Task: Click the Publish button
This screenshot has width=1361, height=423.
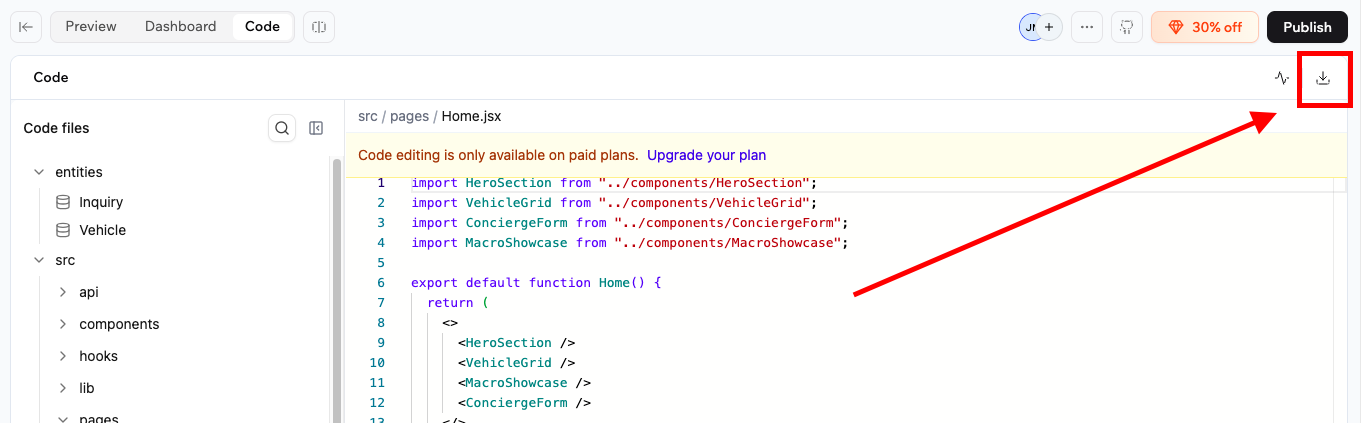Action: click(1307, 27)
